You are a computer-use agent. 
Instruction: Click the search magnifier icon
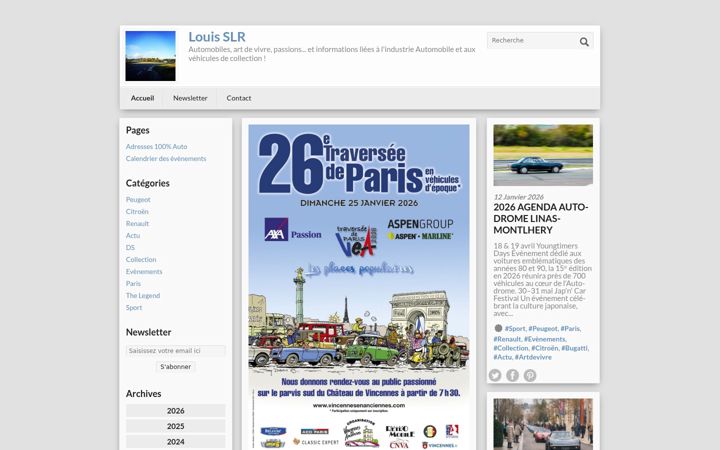pos(584,41)
